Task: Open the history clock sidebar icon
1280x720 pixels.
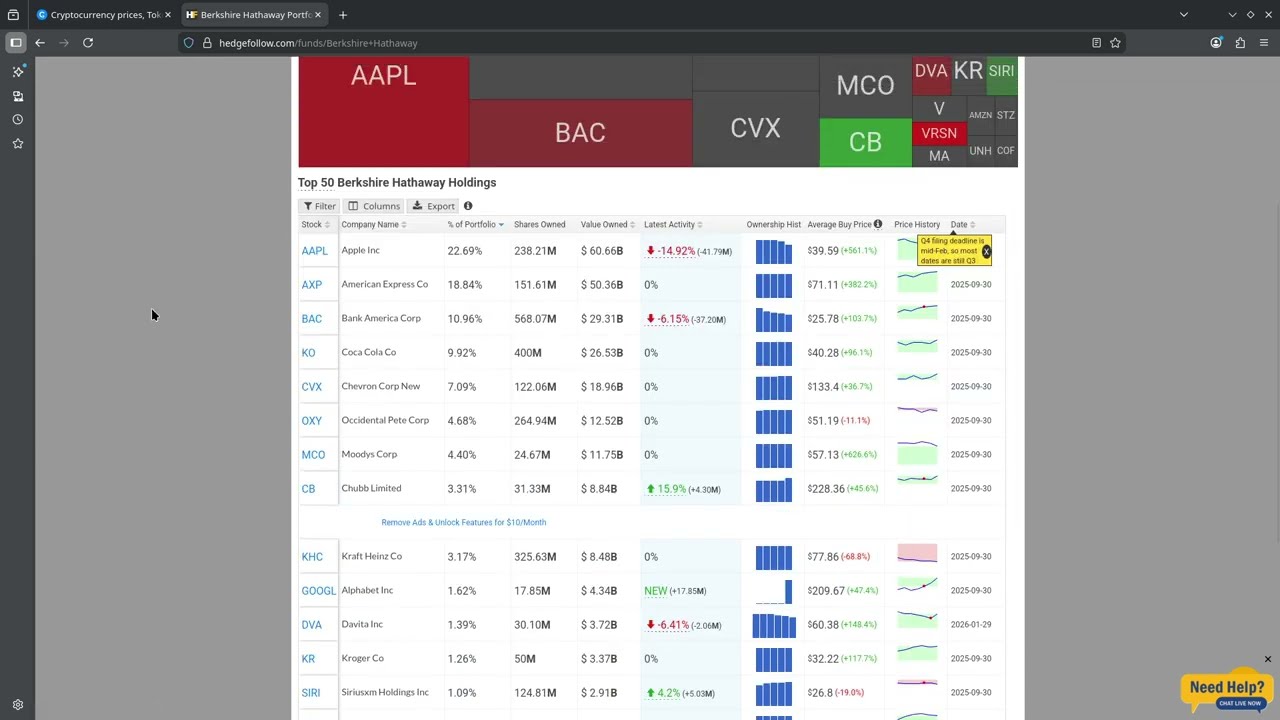Action: tap(17, 120)
